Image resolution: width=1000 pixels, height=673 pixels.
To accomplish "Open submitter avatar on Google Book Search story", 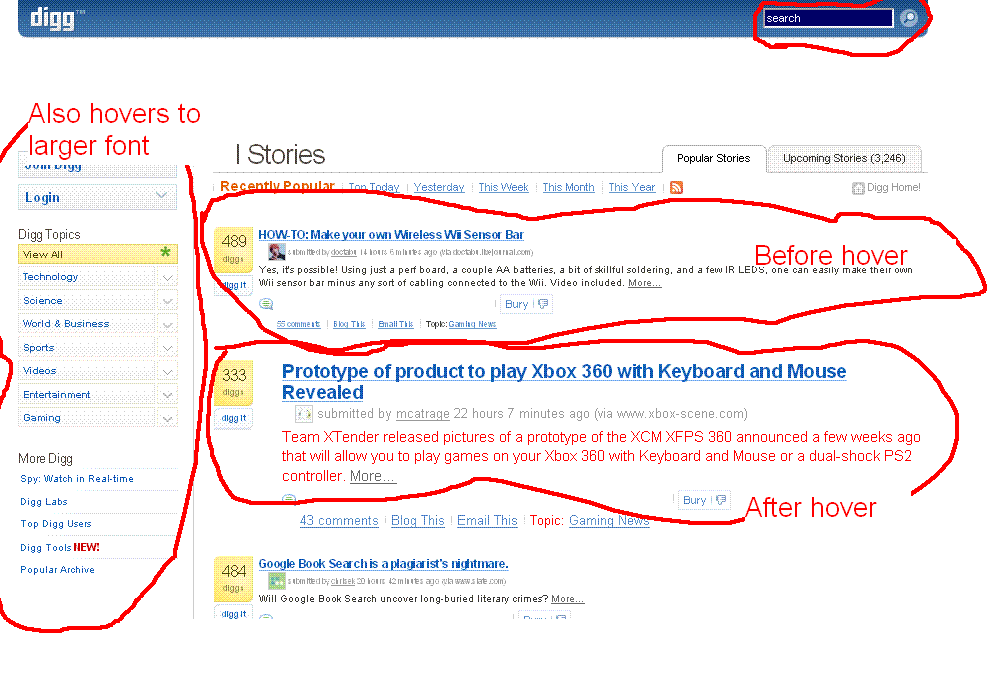I will [x=277, y=581].
